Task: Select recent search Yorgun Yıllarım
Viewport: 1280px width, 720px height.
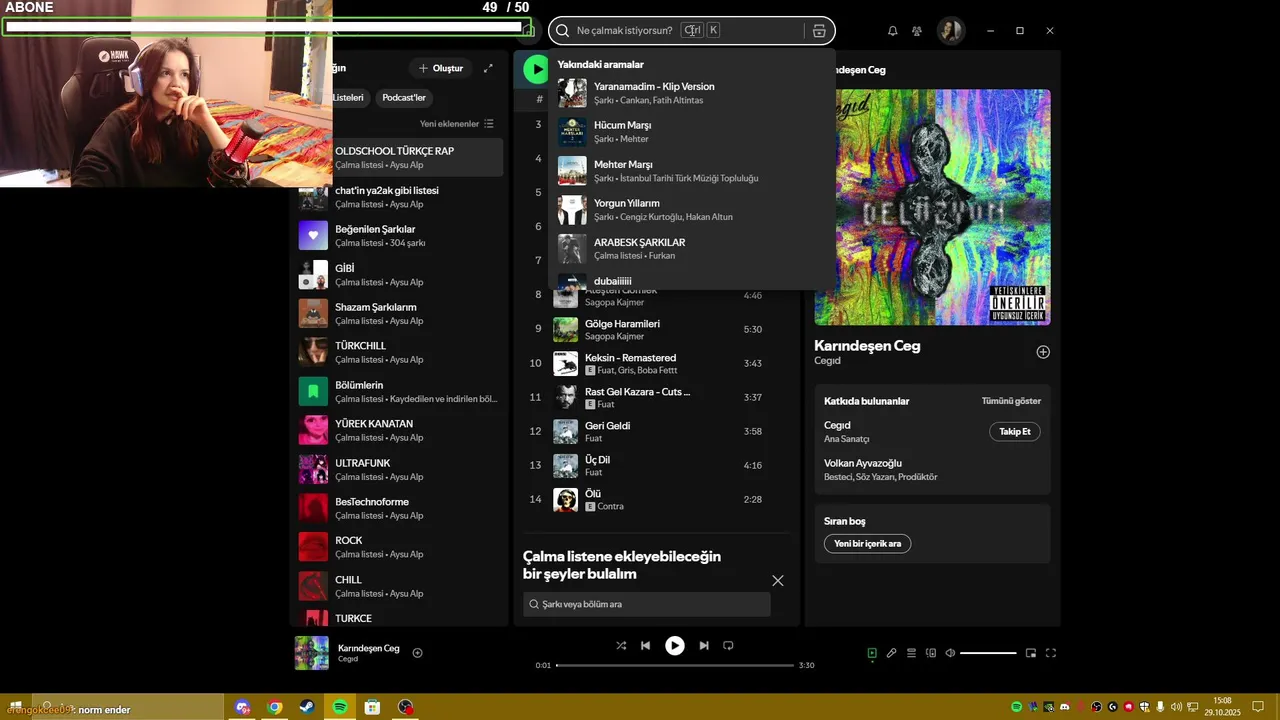Action: (x=691, y=210)
